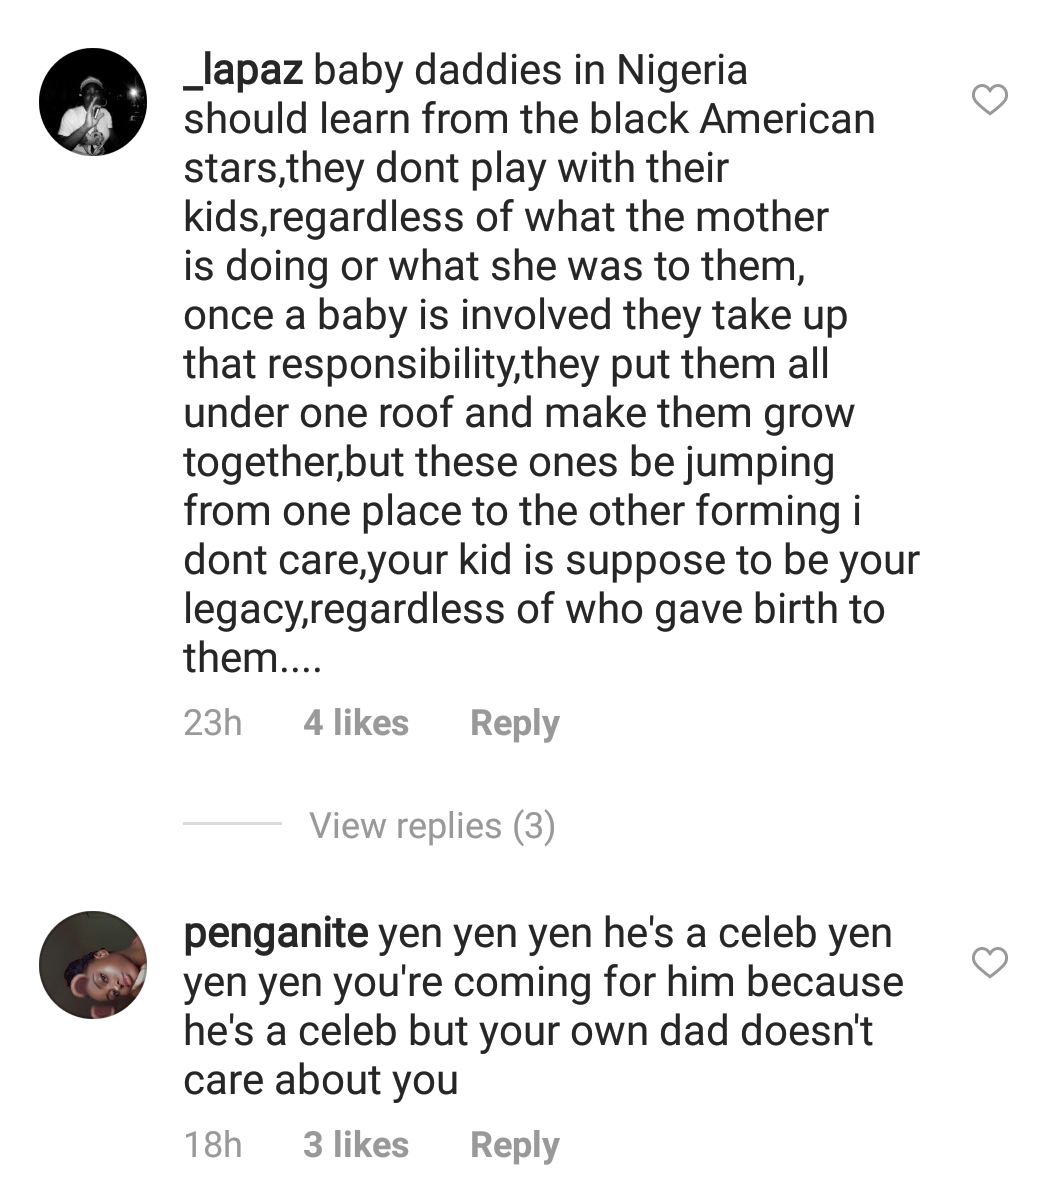
Task: Expand View replies (3)
Action: [432, 826]
